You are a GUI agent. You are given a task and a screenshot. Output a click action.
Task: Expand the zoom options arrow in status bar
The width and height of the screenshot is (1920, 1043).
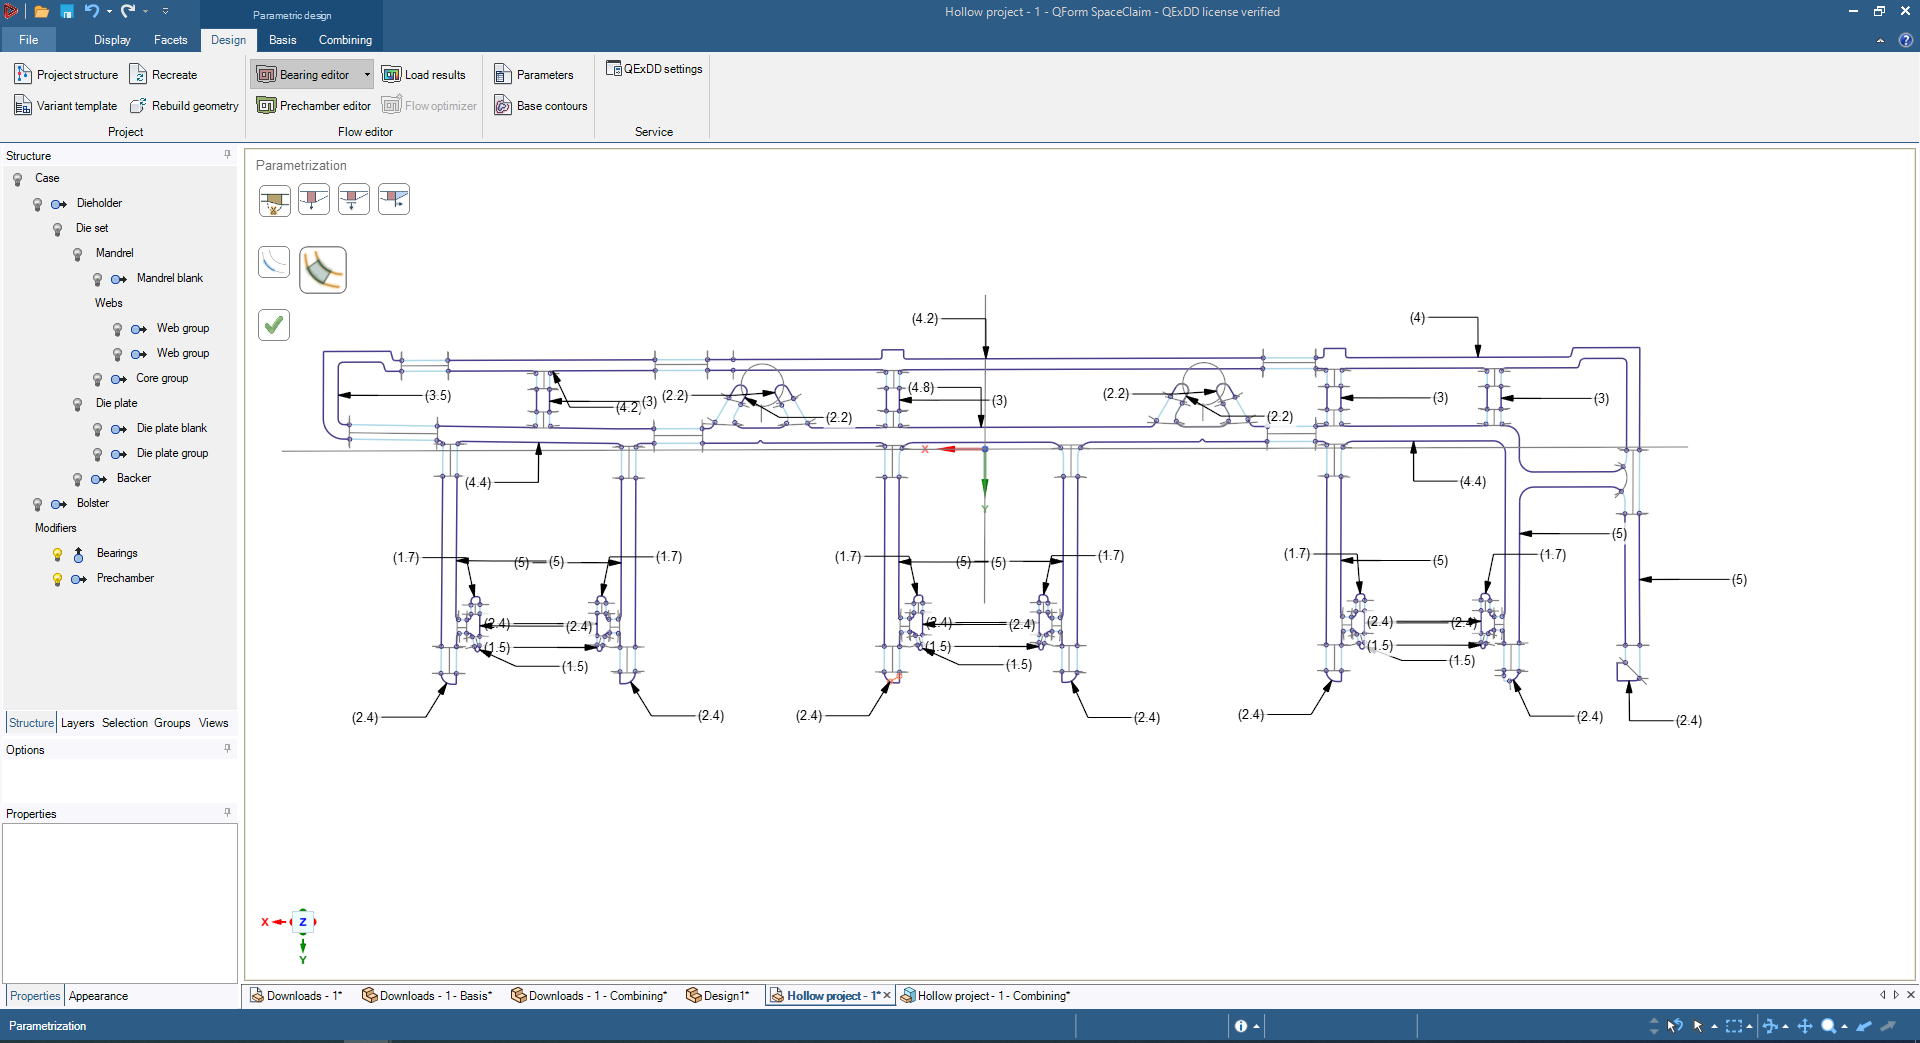point(1845,1027)
